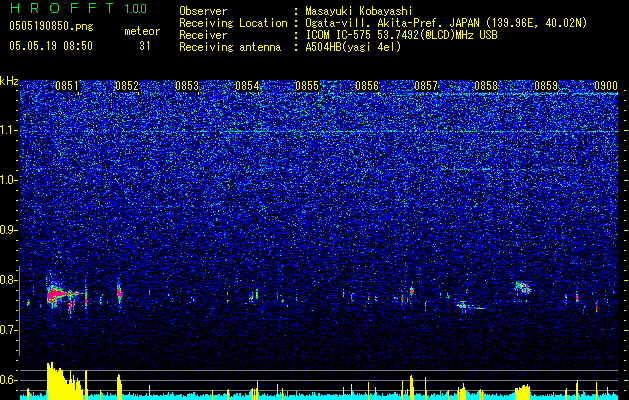Click the HROFFT 1.00 program title
Screen dimensions: 629x400
[x=78, y=8]
